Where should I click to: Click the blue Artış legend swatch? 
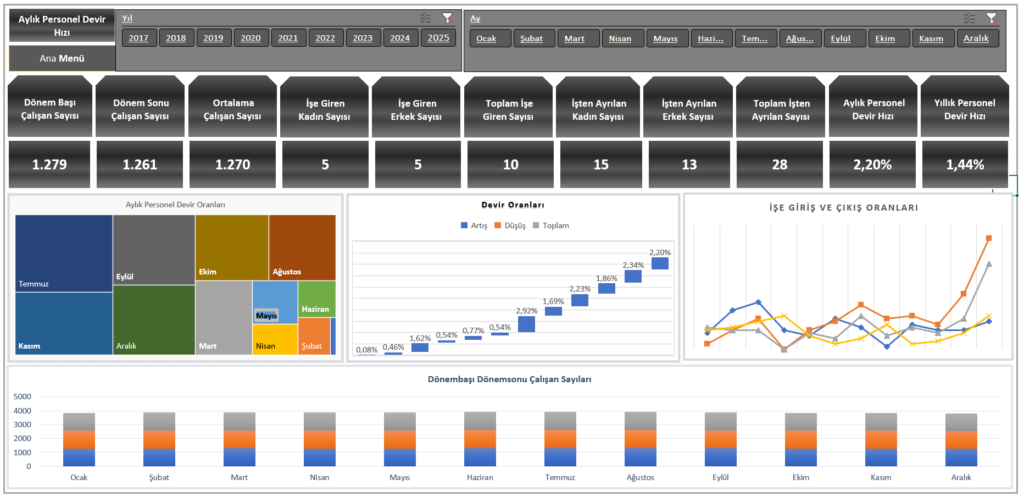(464, 225)
